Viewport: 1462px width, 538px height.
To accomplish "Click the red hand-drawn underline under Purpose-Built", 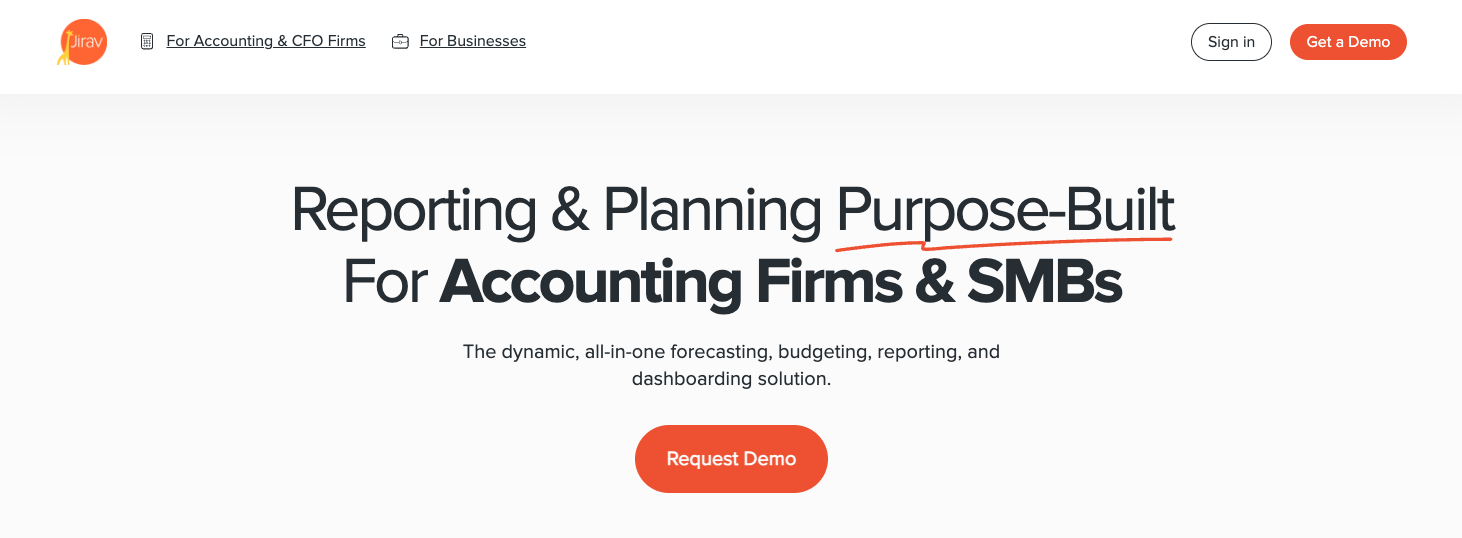I will click(1004, 241).
